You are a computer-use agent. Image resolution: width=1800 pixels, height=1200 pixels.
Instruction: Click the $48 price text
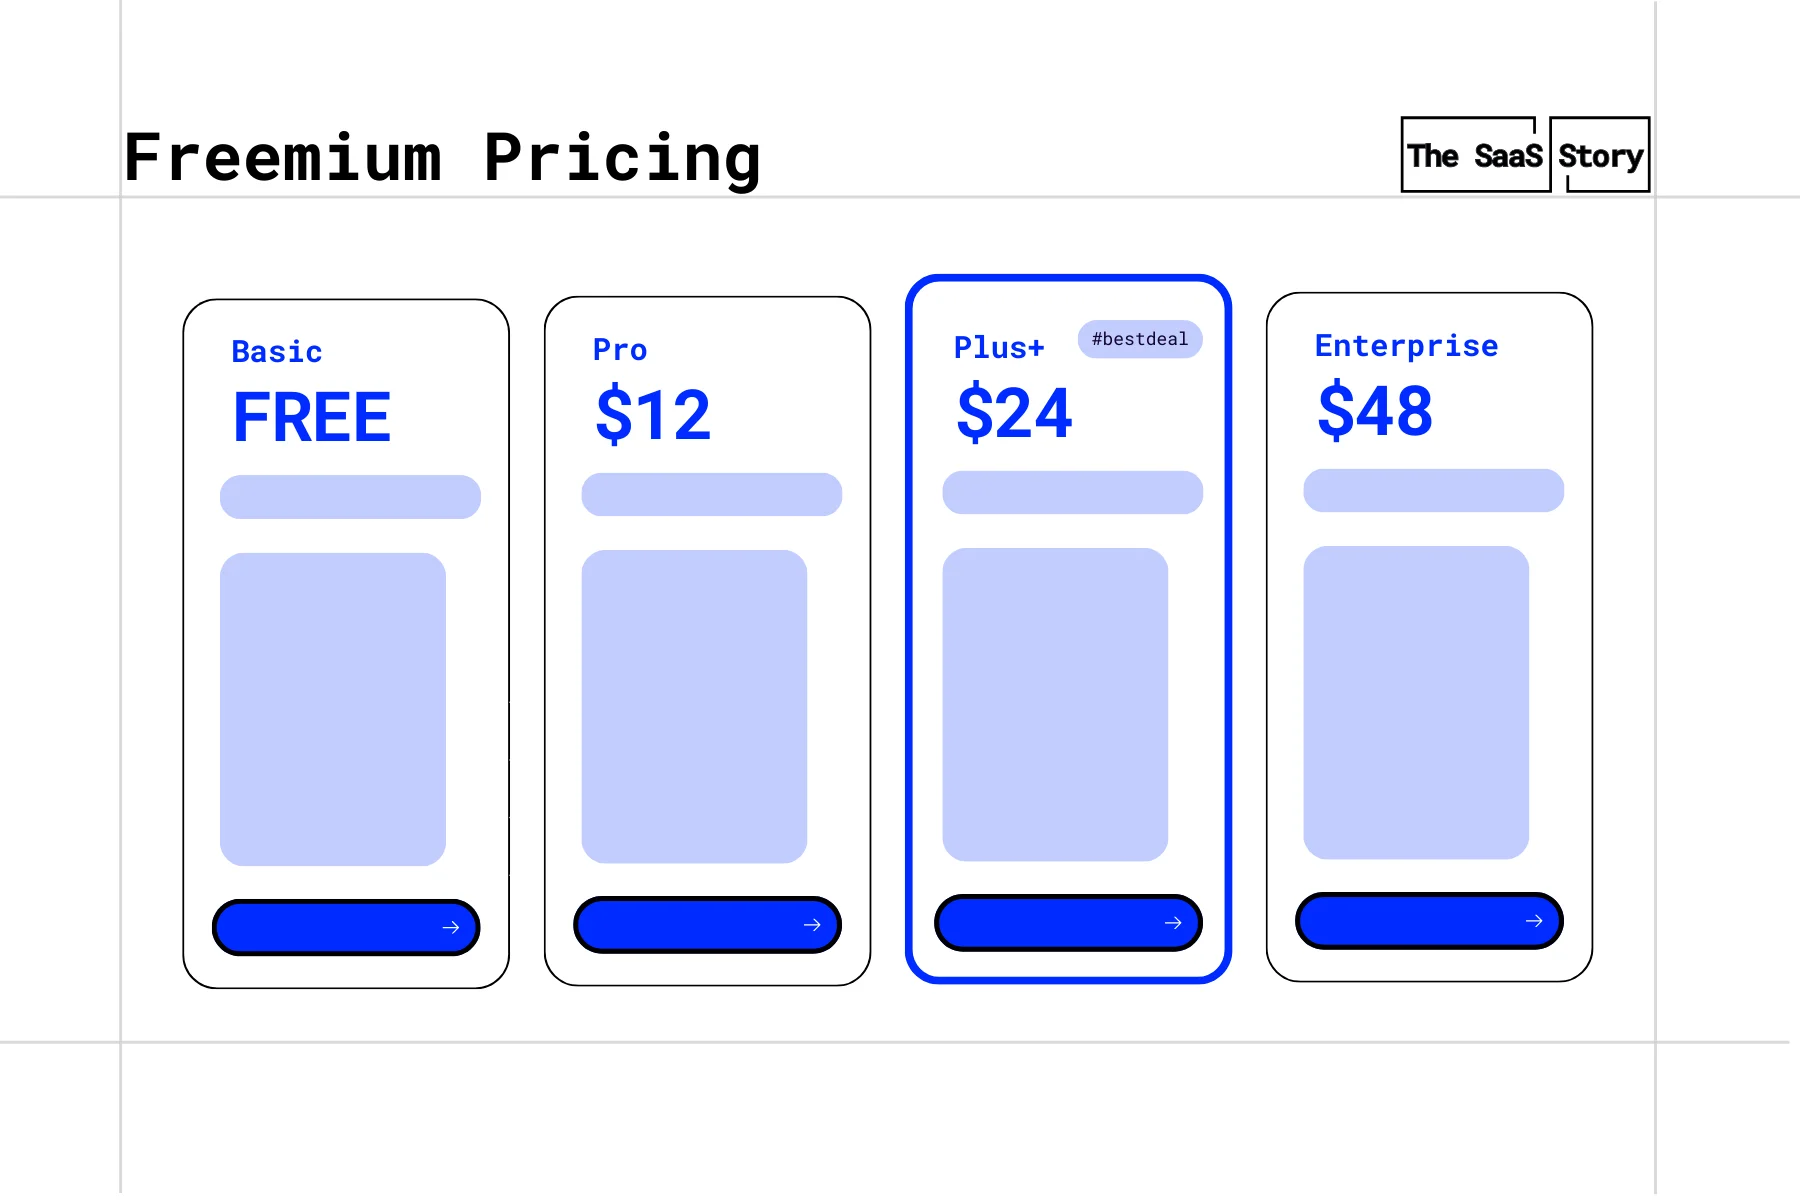[x=1375, y=410]
